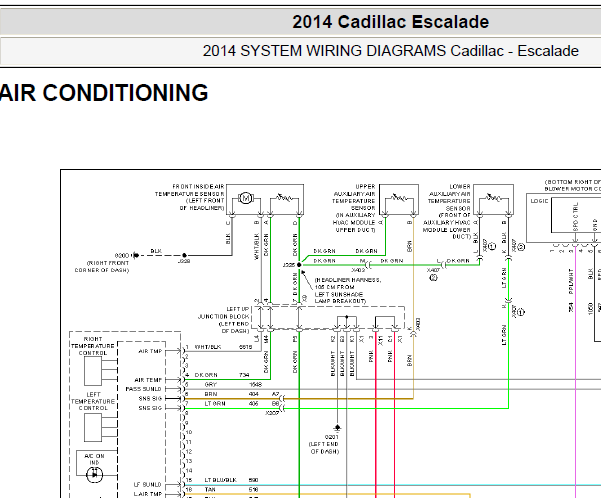Viewport: 601px width, 498px height.
Task: Click the "PPL/WHT" wire label
Action: point(571,281)
